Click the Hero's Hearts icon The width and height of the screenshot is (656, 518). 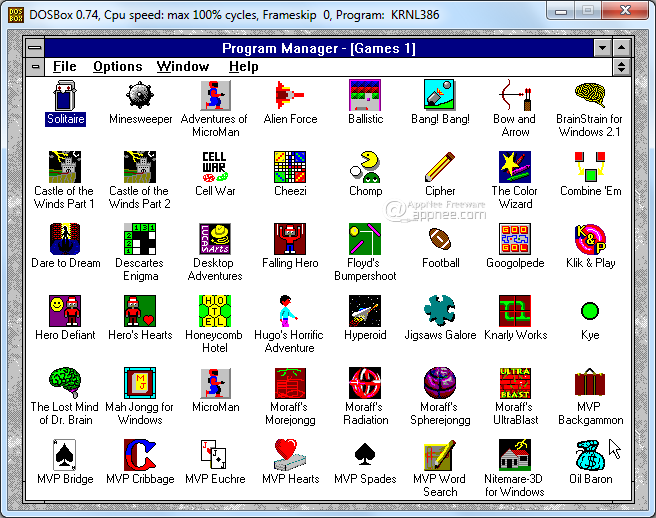click(x=140, y=311)
